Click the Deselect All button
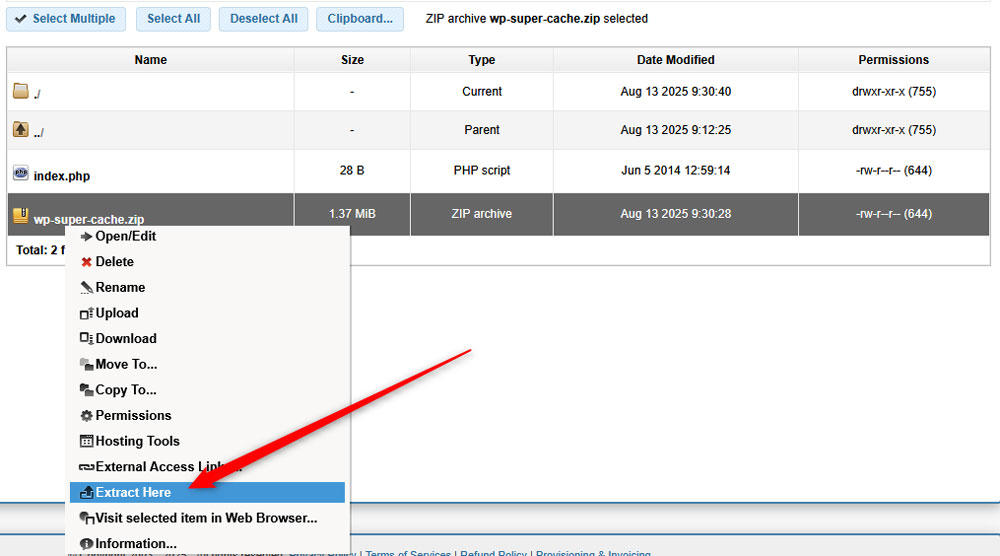Image resolution: width=1000 pixels, height=556 pixels. (x=263, y=18)
